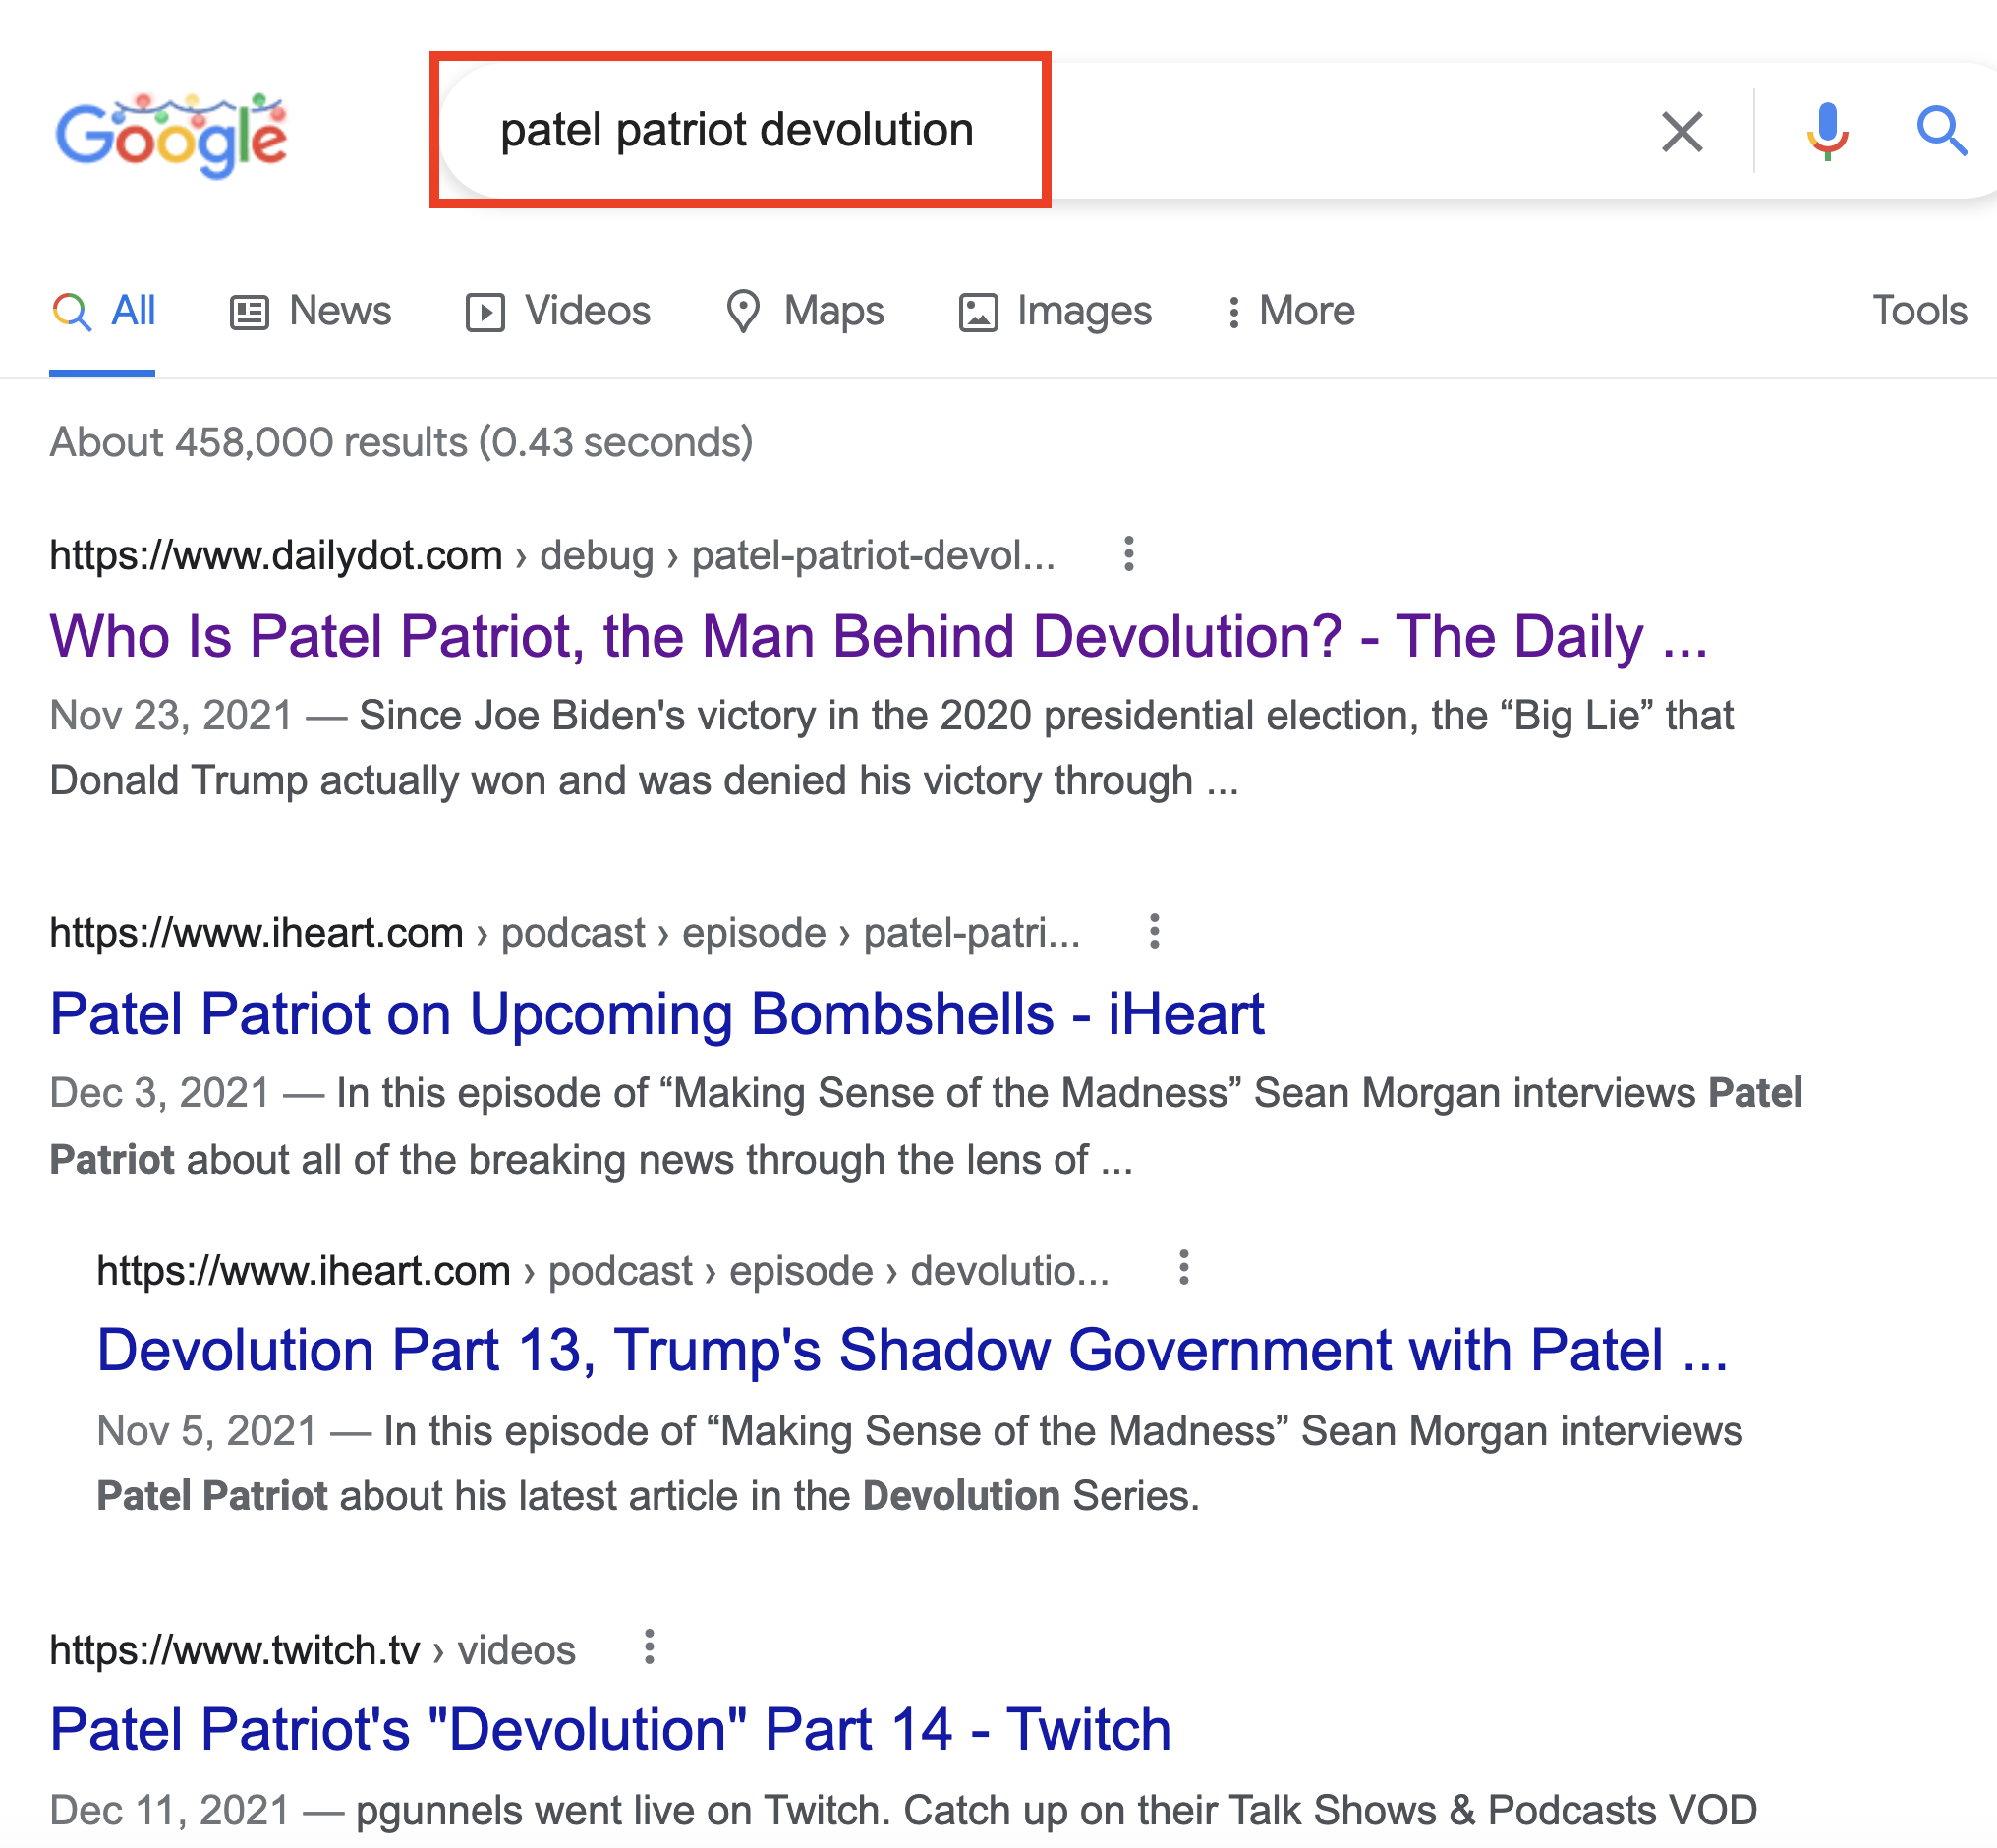
Task: Switch to the Maps tab
Action: pyautogui.click(x=805, y=311)
